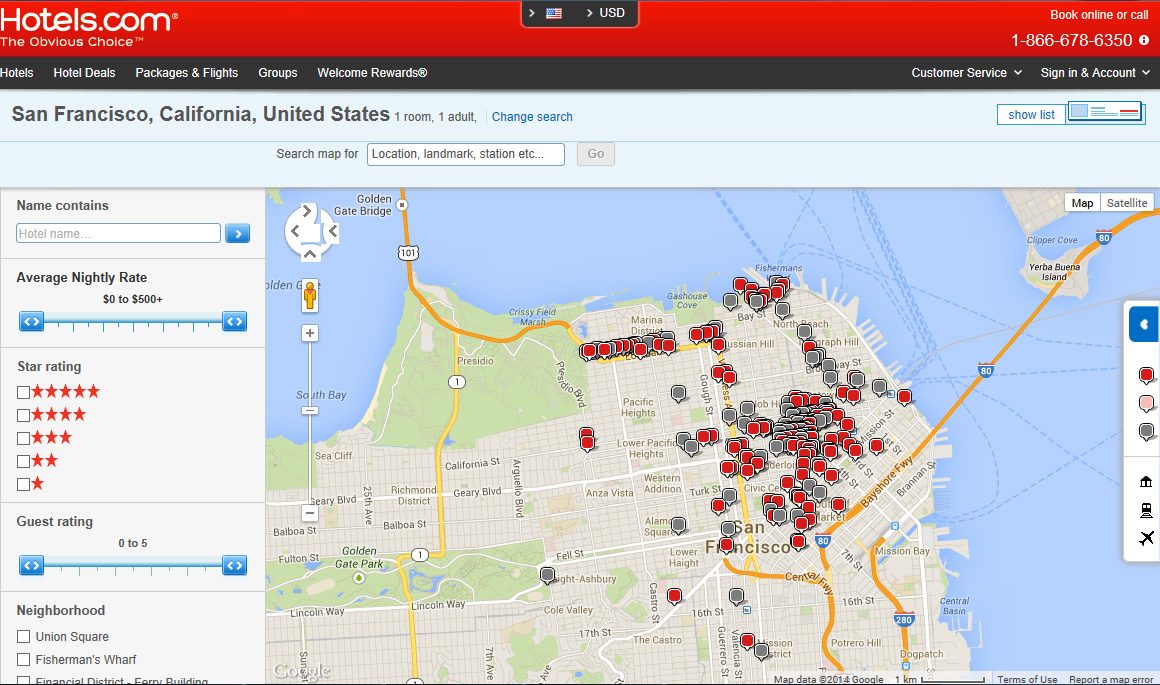Viewport: 1160px width, 685px height.
Task: Click the show list button
Action: coord(1031,115)
